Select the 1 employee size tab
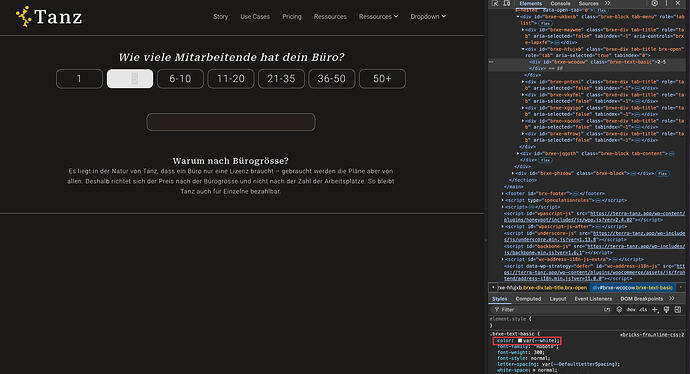 click(79, 79)
